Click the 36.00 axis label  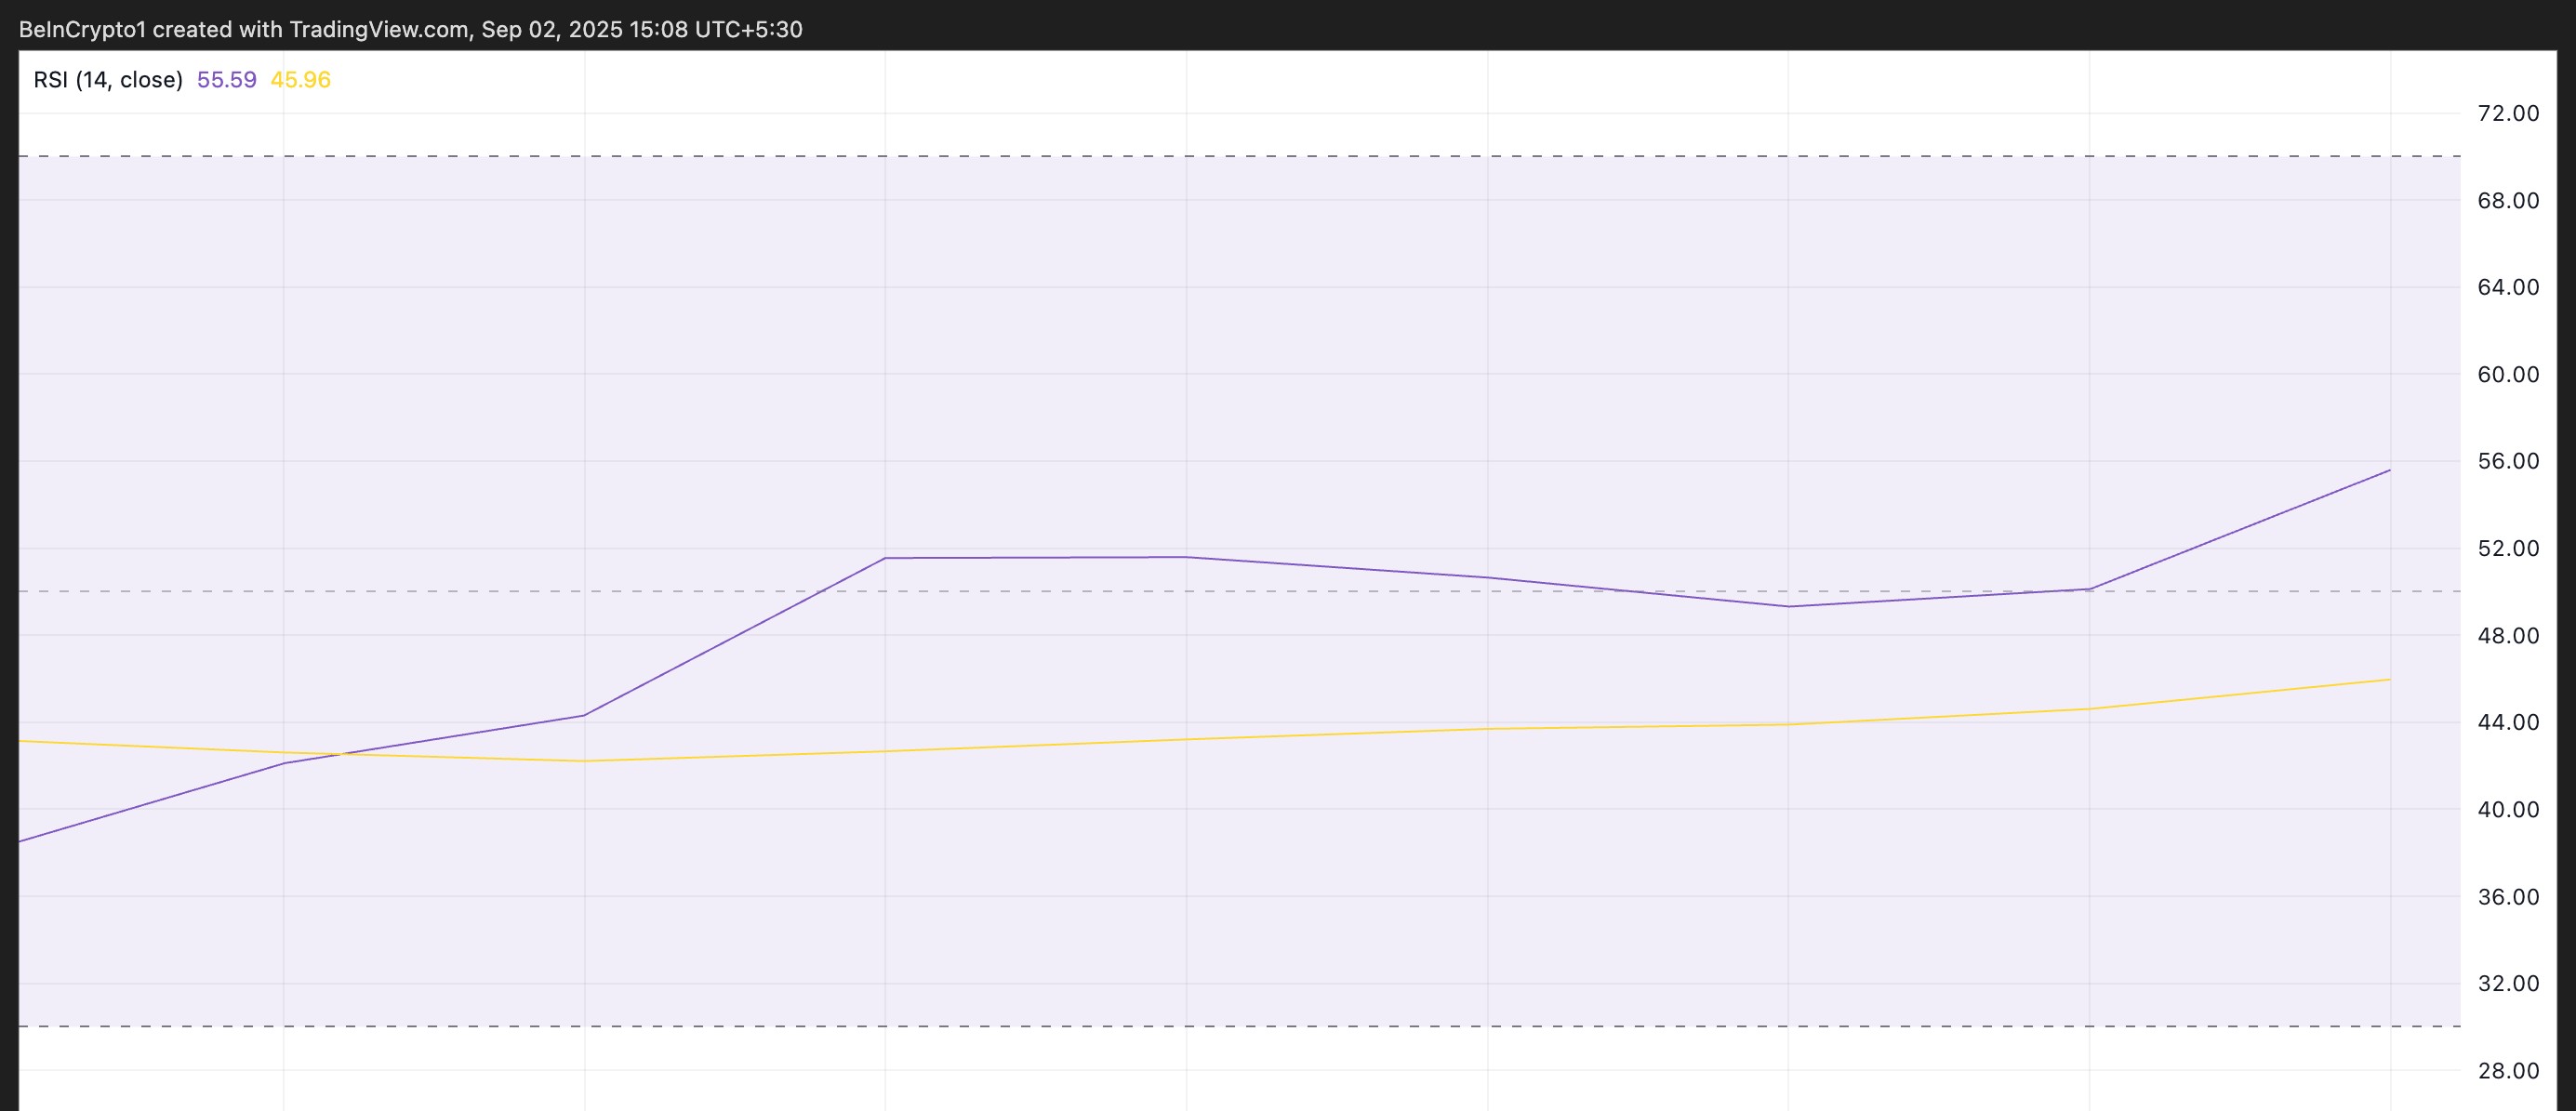click(2508, 896)
